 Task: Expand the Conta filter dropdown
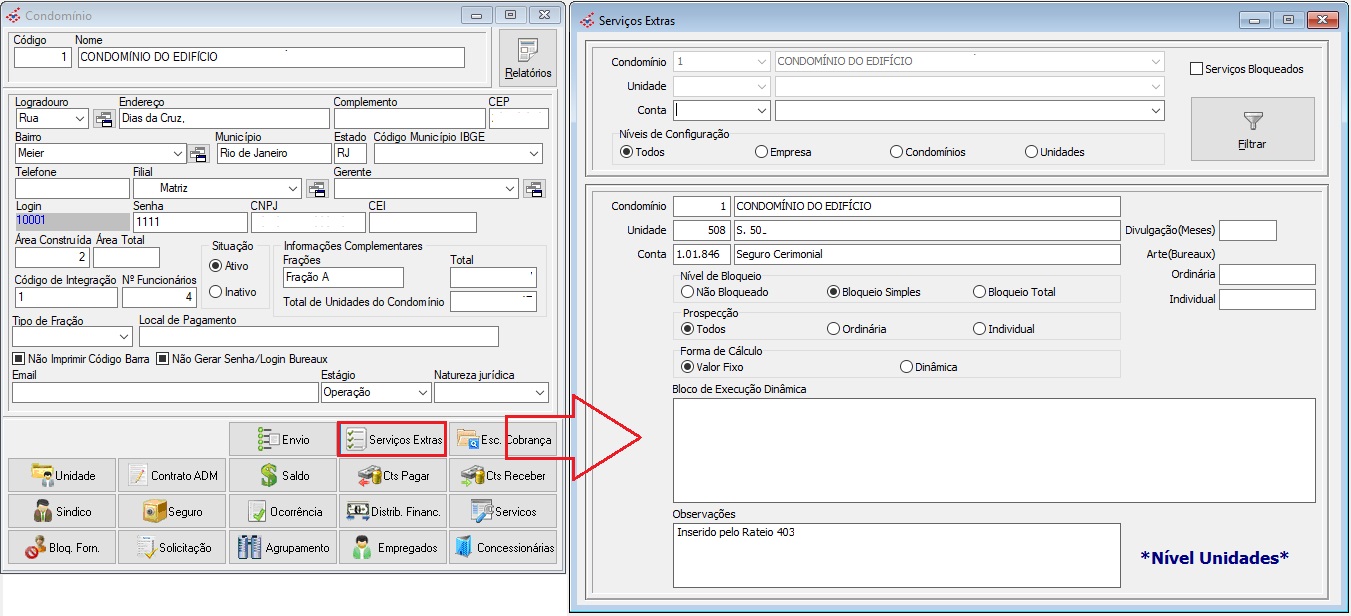coord(761,110)
